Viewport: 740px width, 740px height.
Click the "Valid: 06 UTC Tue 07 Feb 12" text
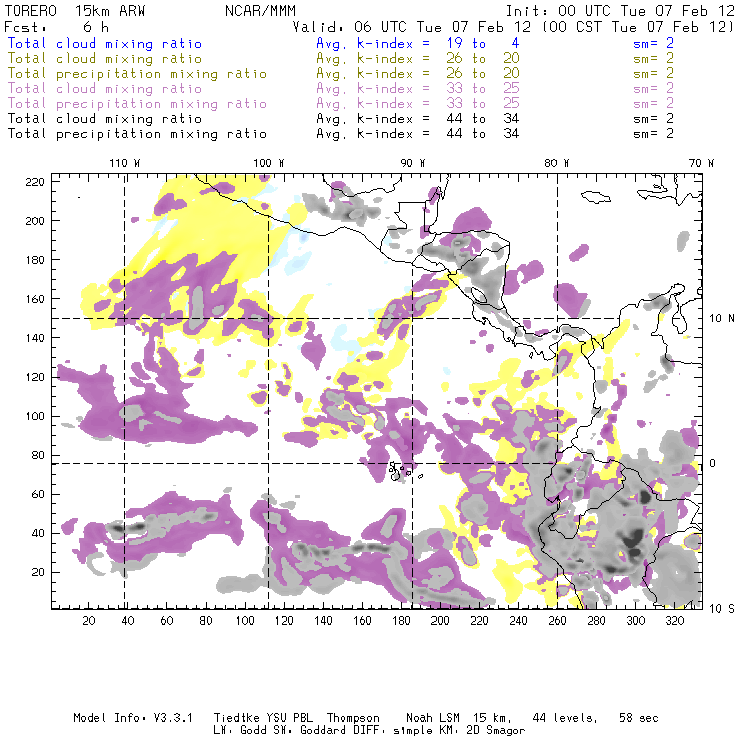(412, 27)
